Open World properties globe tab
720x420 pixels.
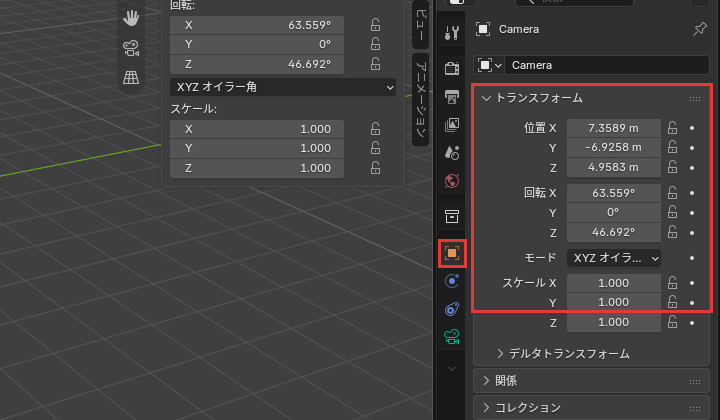click(x=452, y=181)
